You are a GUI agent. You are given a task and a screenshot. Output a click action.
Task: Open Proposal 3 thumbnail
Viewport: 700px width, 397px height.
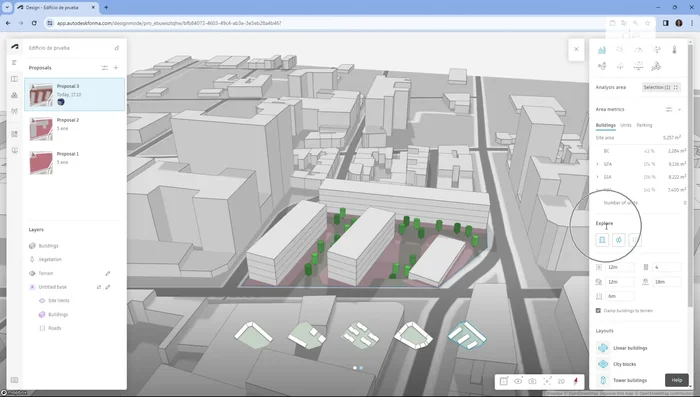tap(41, 94)
